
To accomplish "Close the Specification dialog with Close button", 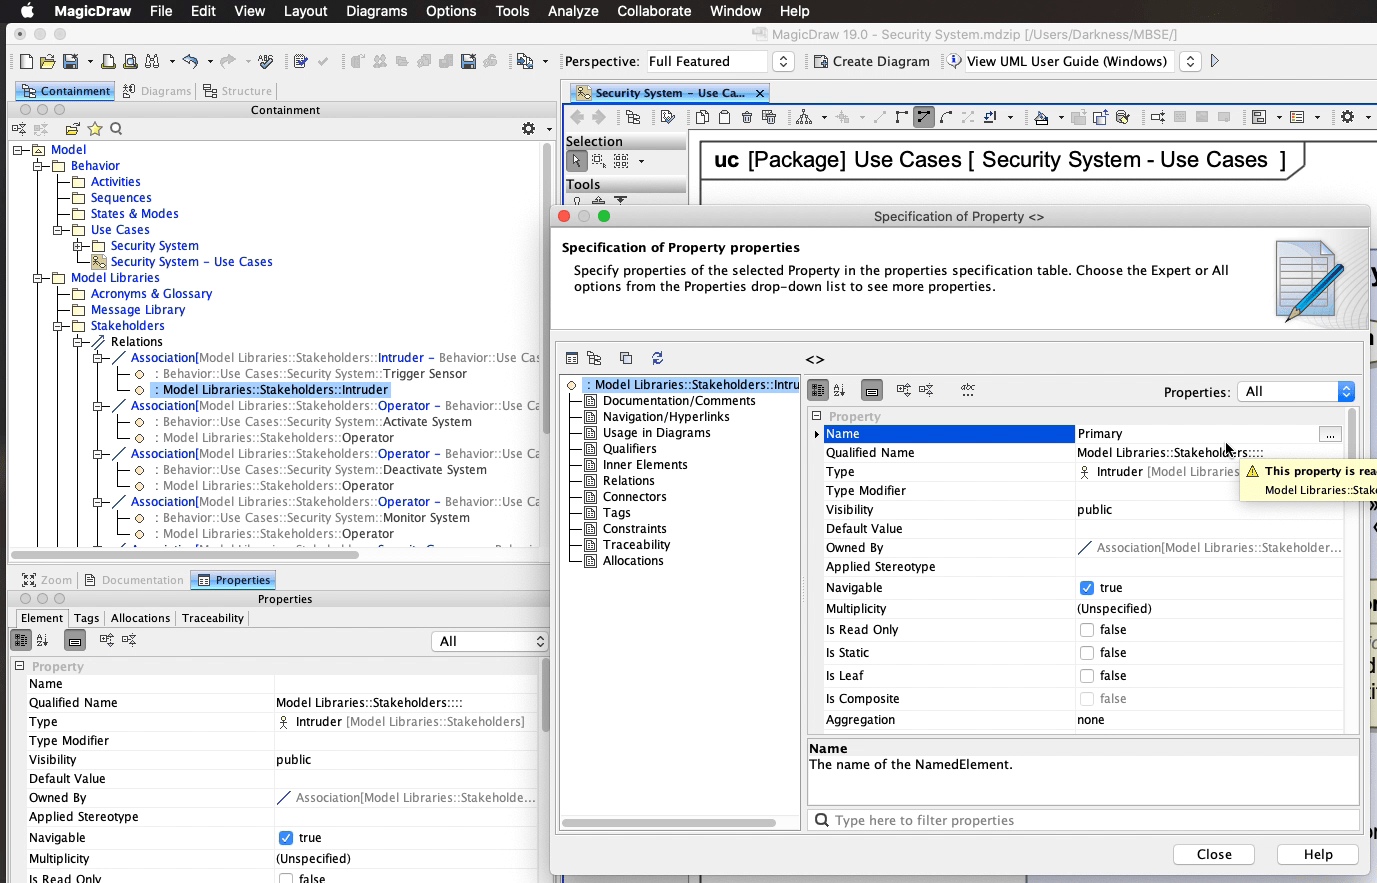I will tap(1215, 854).
